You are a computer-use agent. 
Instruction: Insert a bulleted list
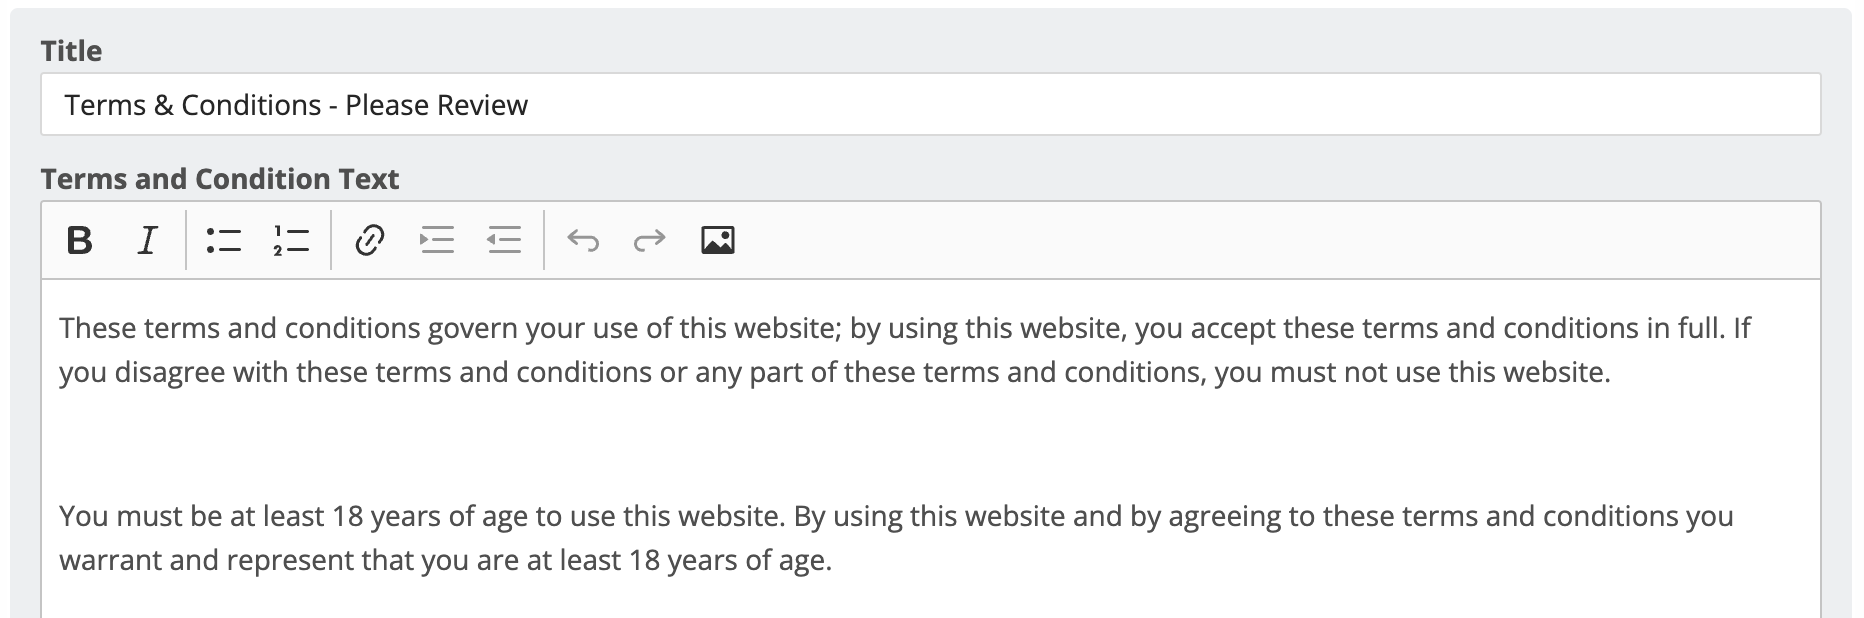click(x=224, y=240)
